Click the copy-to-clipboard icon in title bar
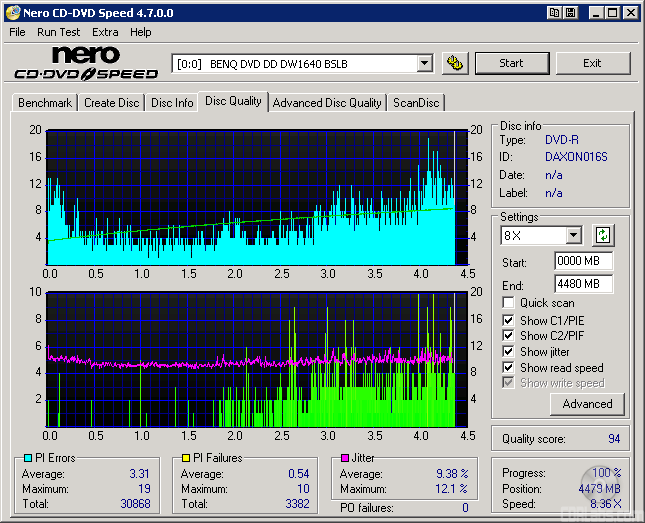The width and height of the screenshot is (645, 523). (553, 13)
